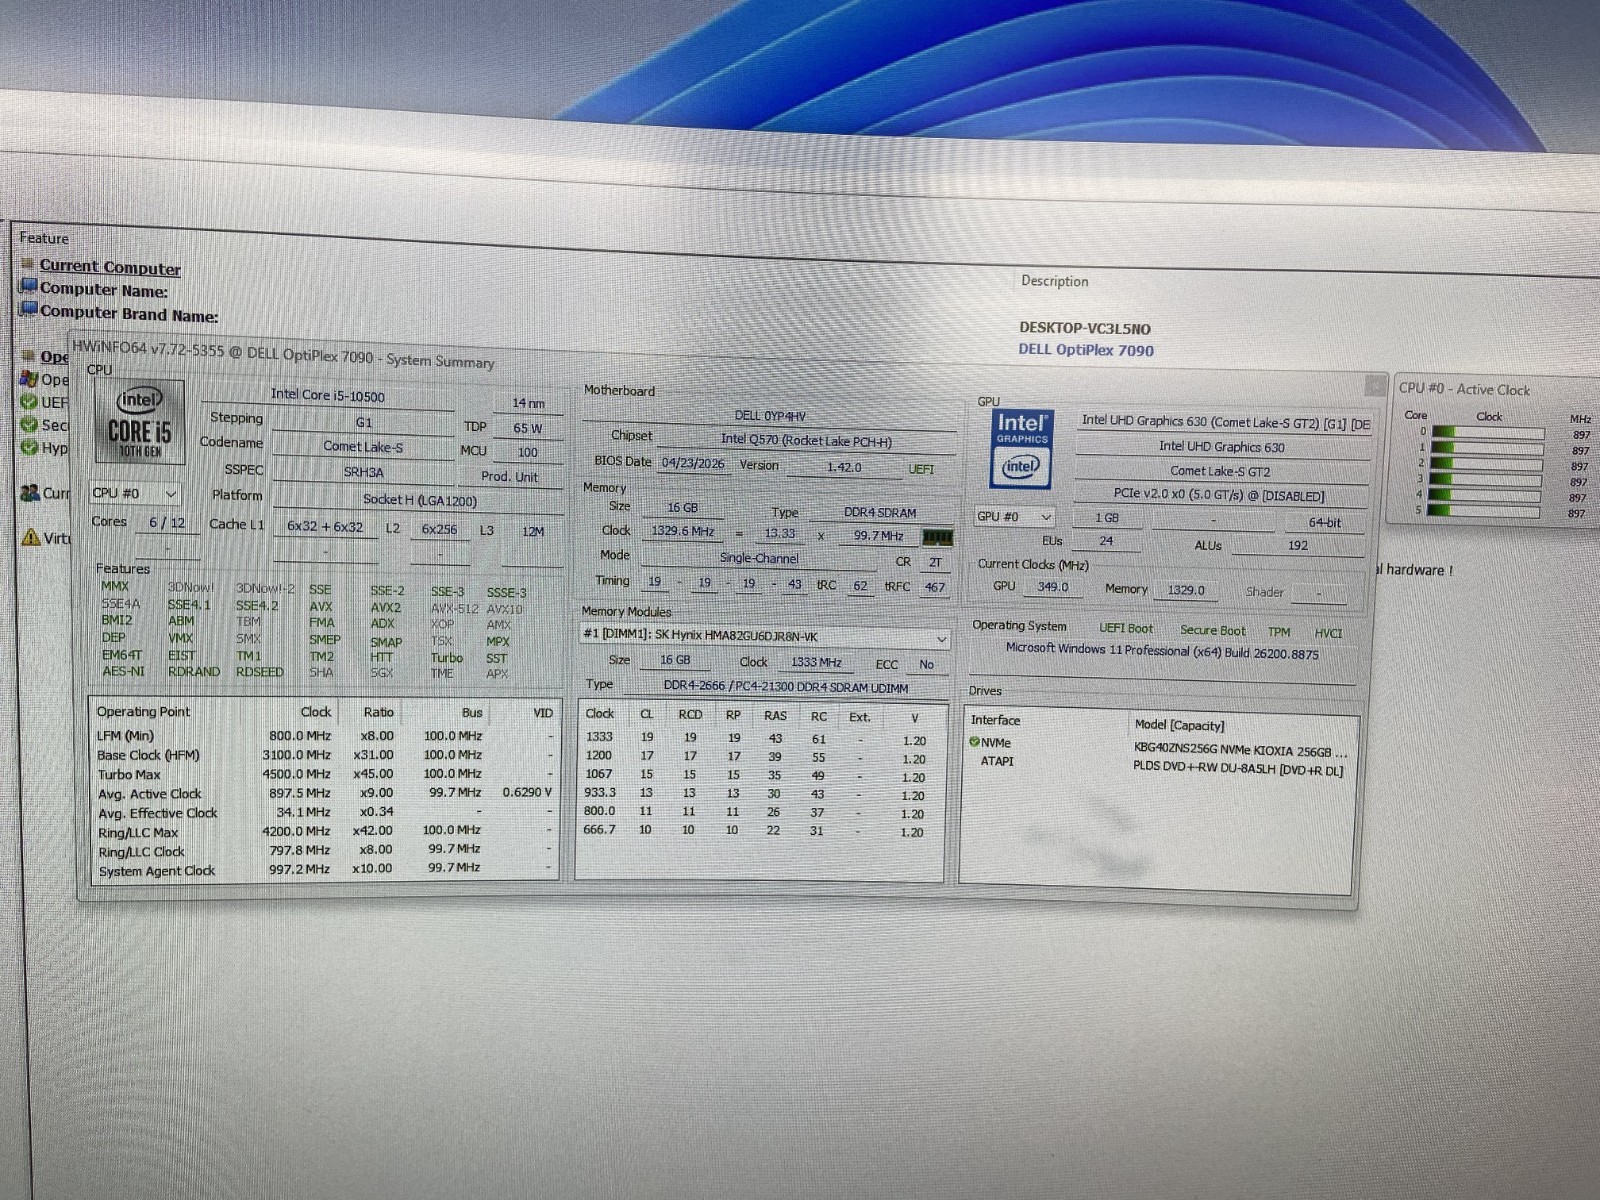Click the DDR4-2666 / PC4-21300 module type field
The height and width of the screenshot is (1200, 1600).
(x=785, y=687)
